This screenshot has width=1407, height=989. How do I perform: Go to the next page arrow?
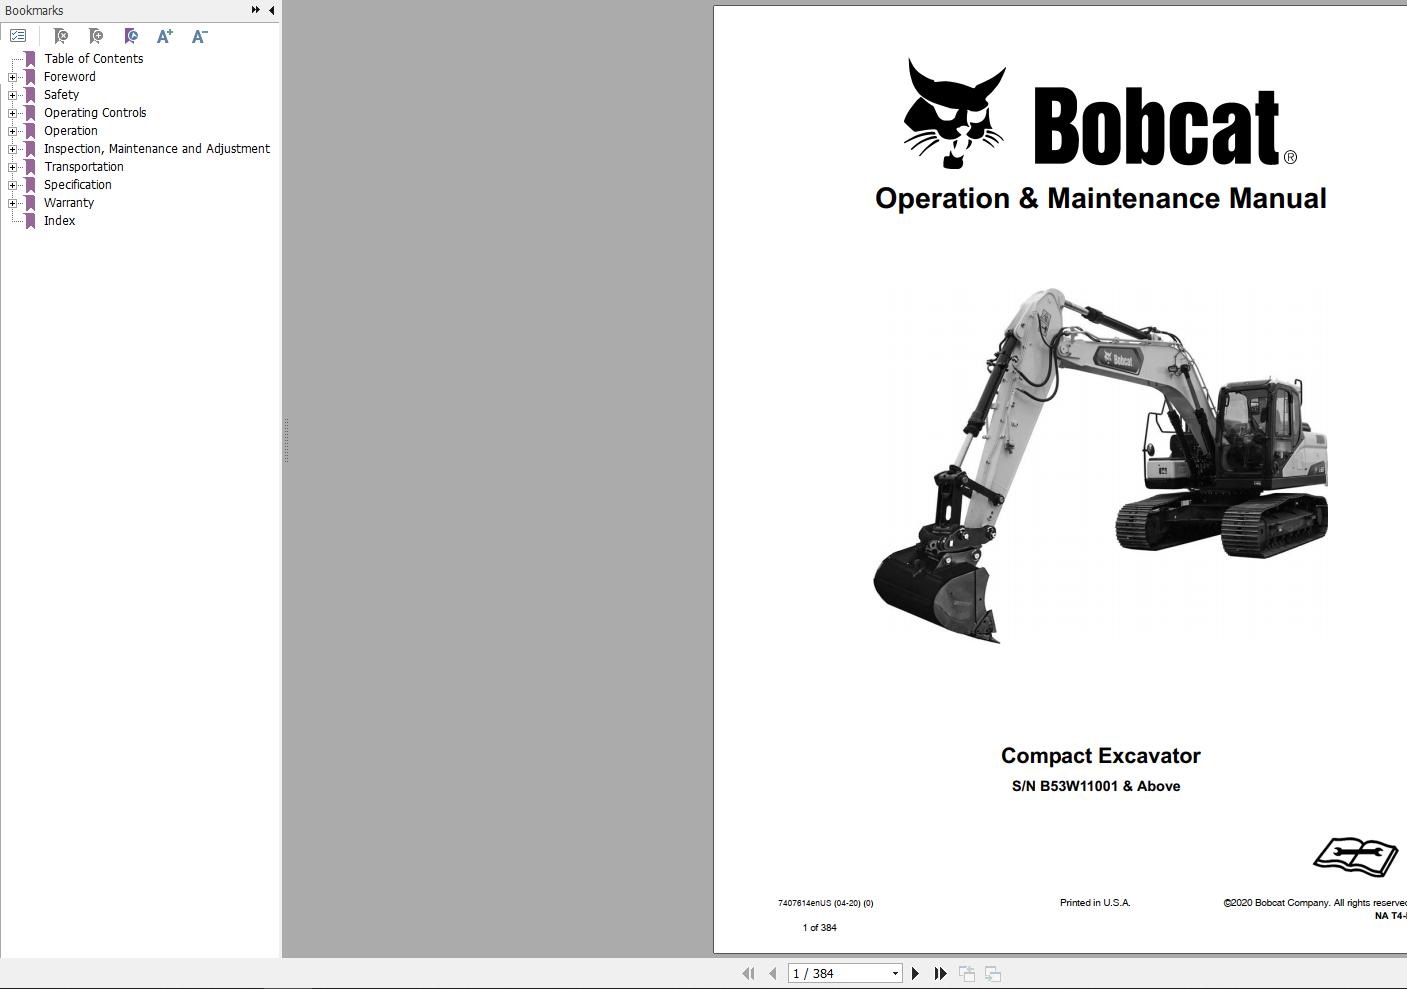915,973
